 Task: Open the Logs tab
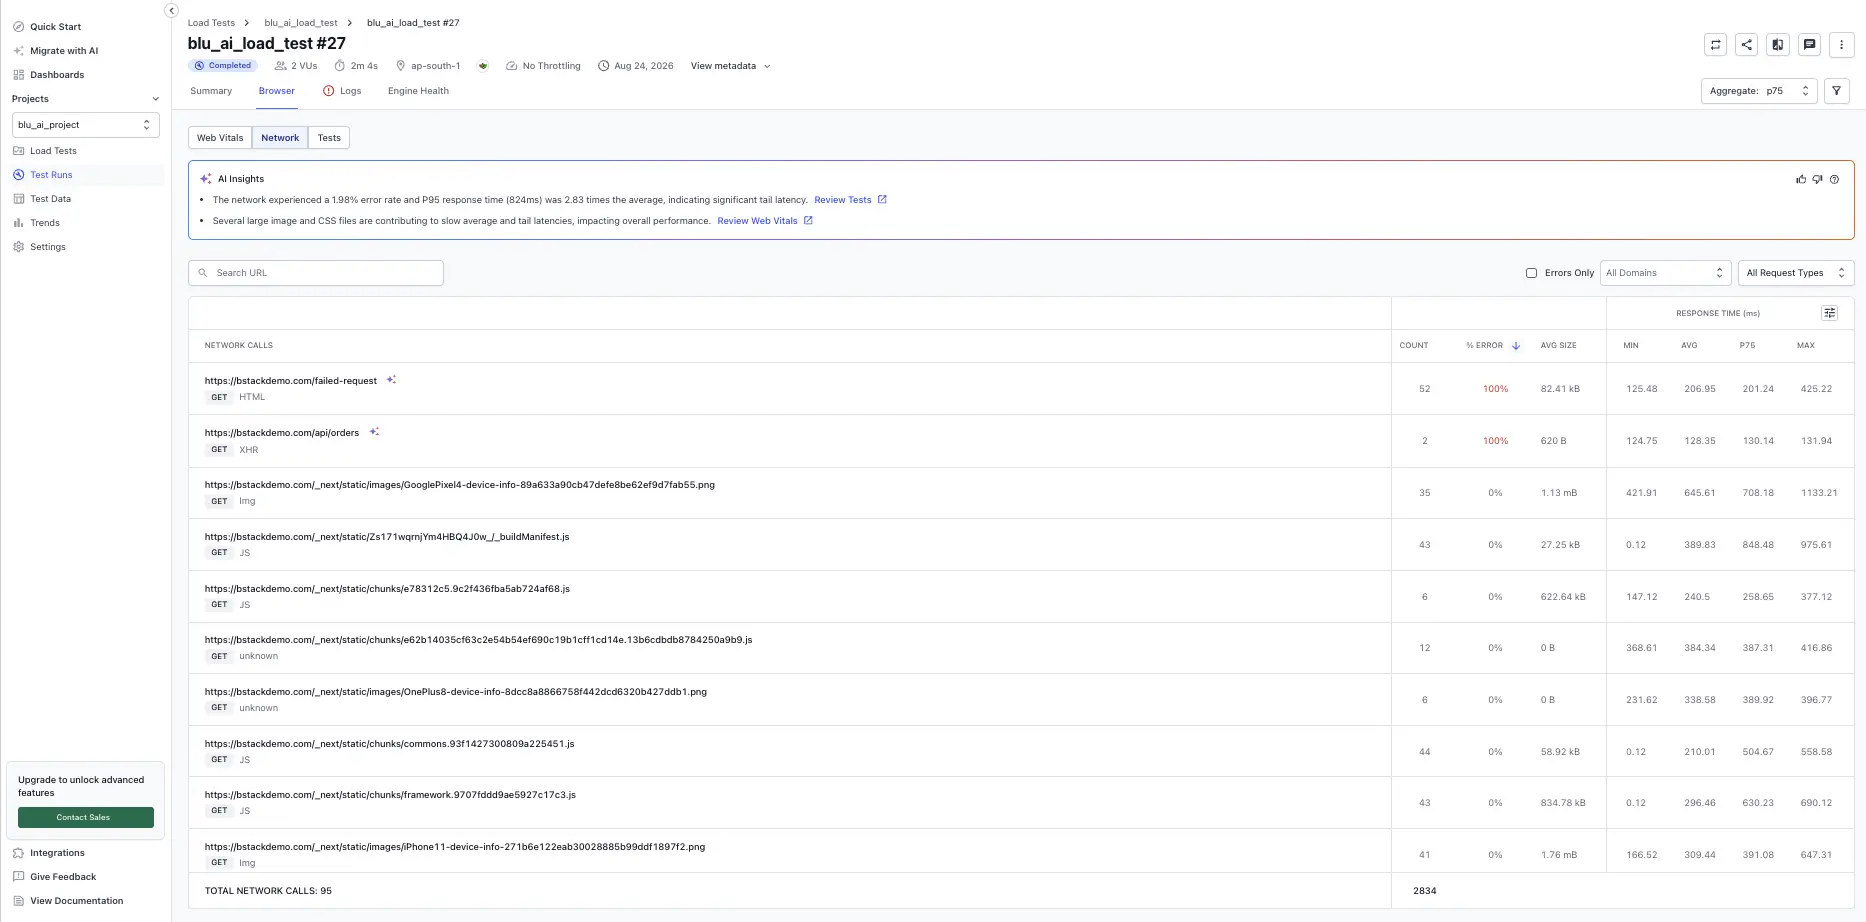tap(342, 91)
